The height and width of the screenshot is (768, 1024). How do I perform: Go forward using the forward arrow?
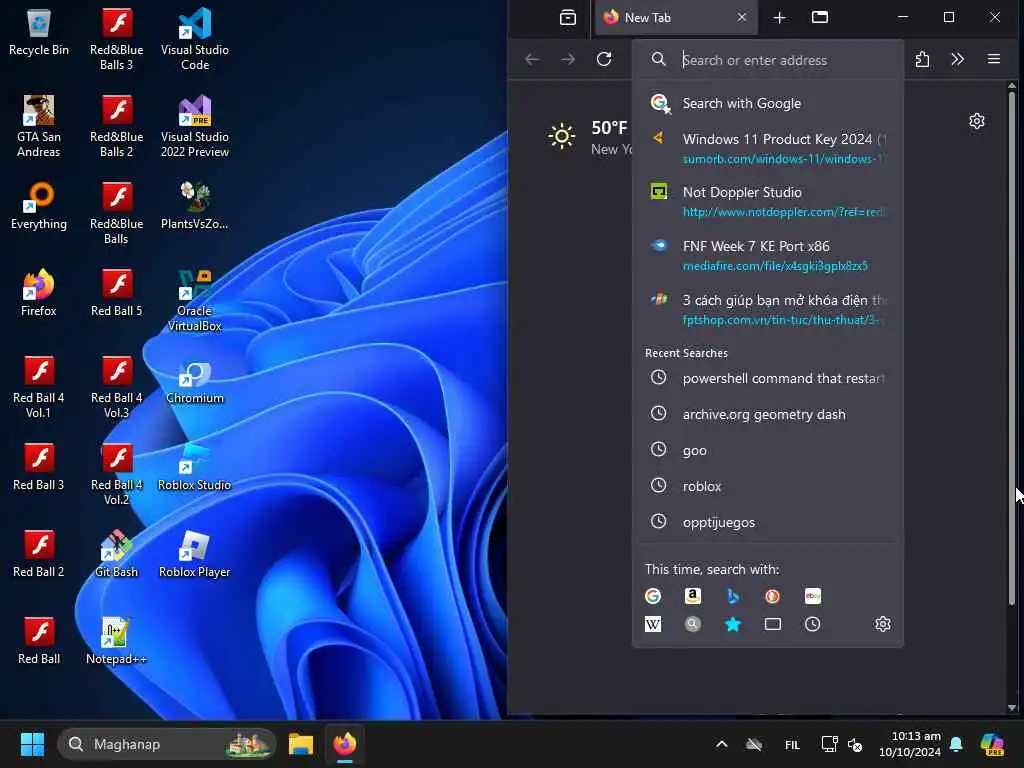click(568, 59)
